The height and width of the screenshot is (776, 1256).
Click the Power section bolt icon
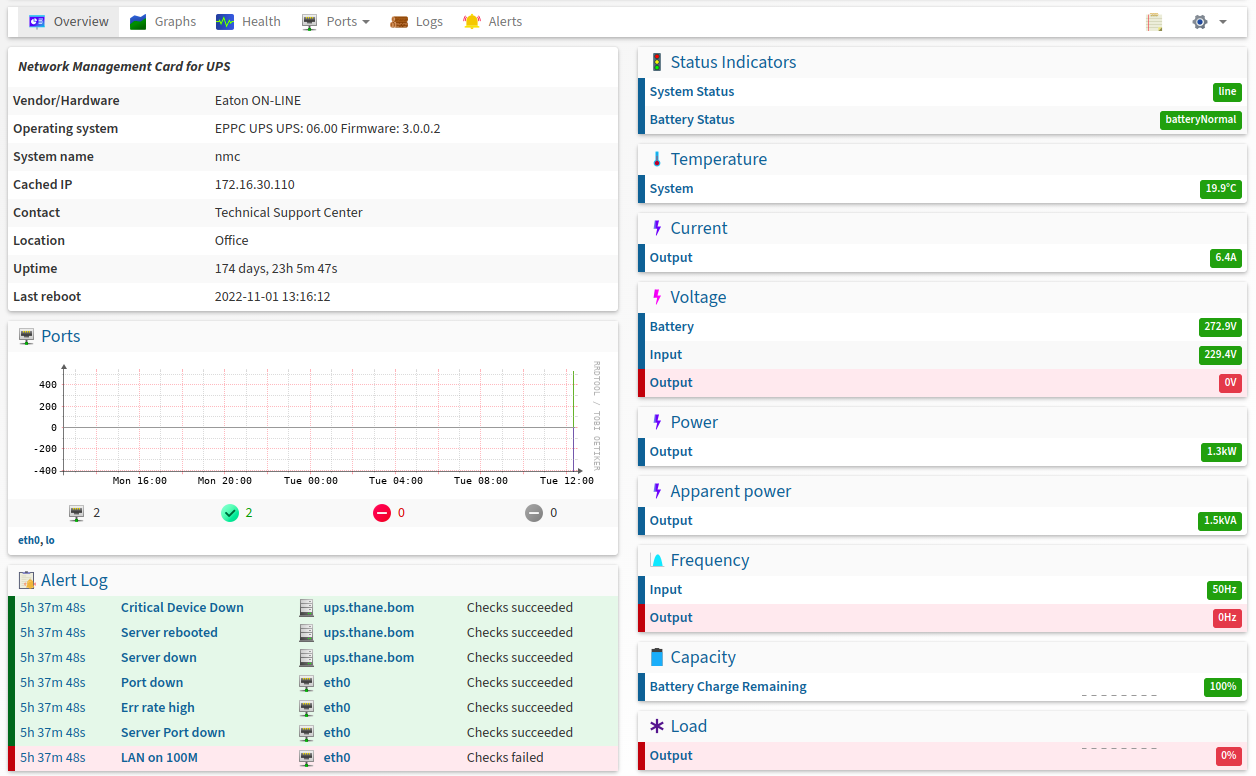657,422
